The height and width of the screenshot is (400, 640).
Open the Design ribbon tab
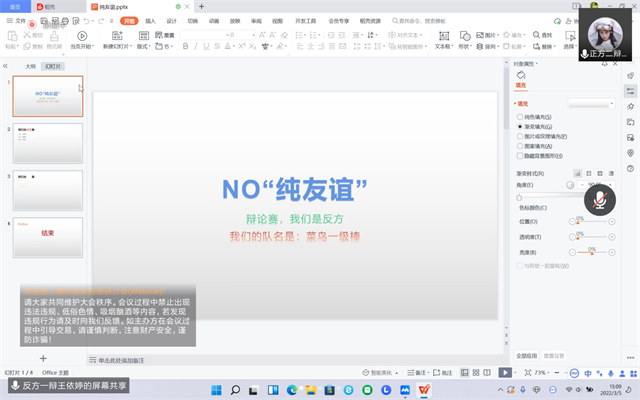tap(171, 21)
